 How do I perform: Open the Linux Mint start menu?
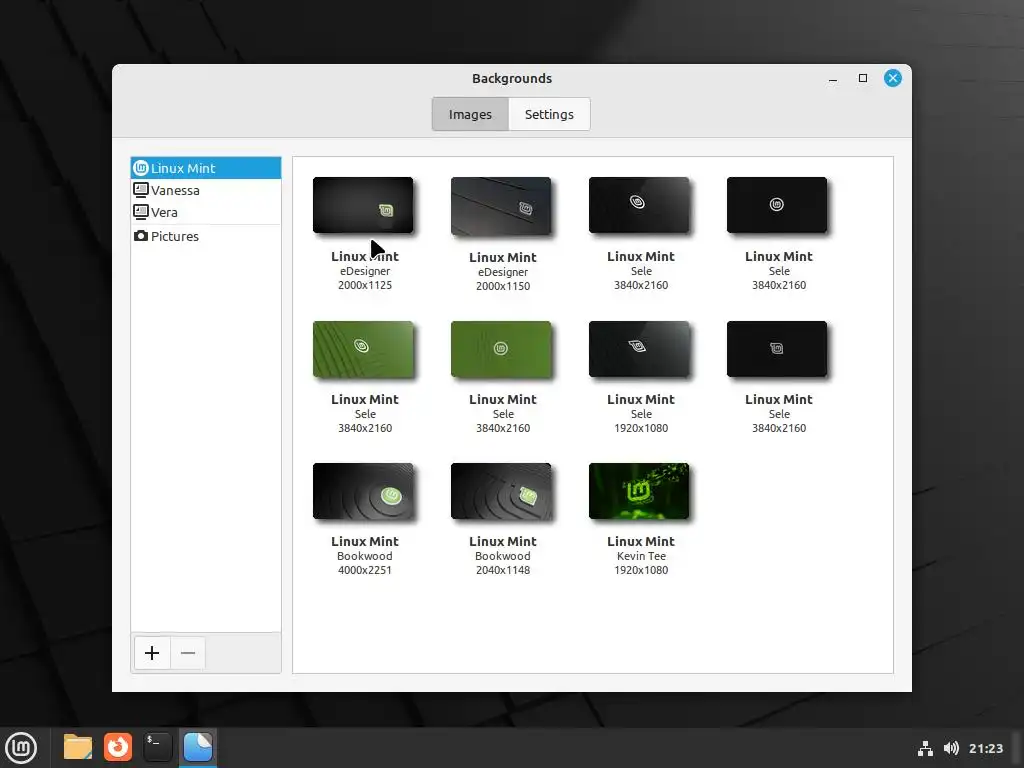coord(21,748)
